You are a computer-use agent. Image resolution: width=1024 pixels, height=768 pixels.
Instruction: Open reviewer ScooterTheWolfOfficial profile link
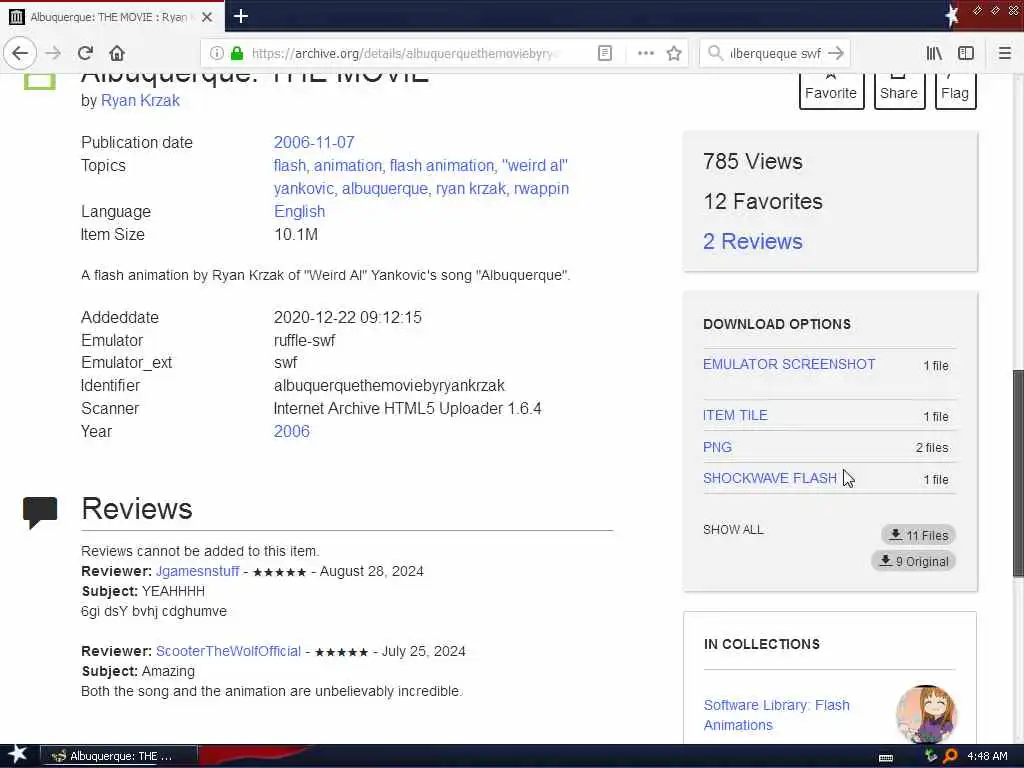coord(228,651)
